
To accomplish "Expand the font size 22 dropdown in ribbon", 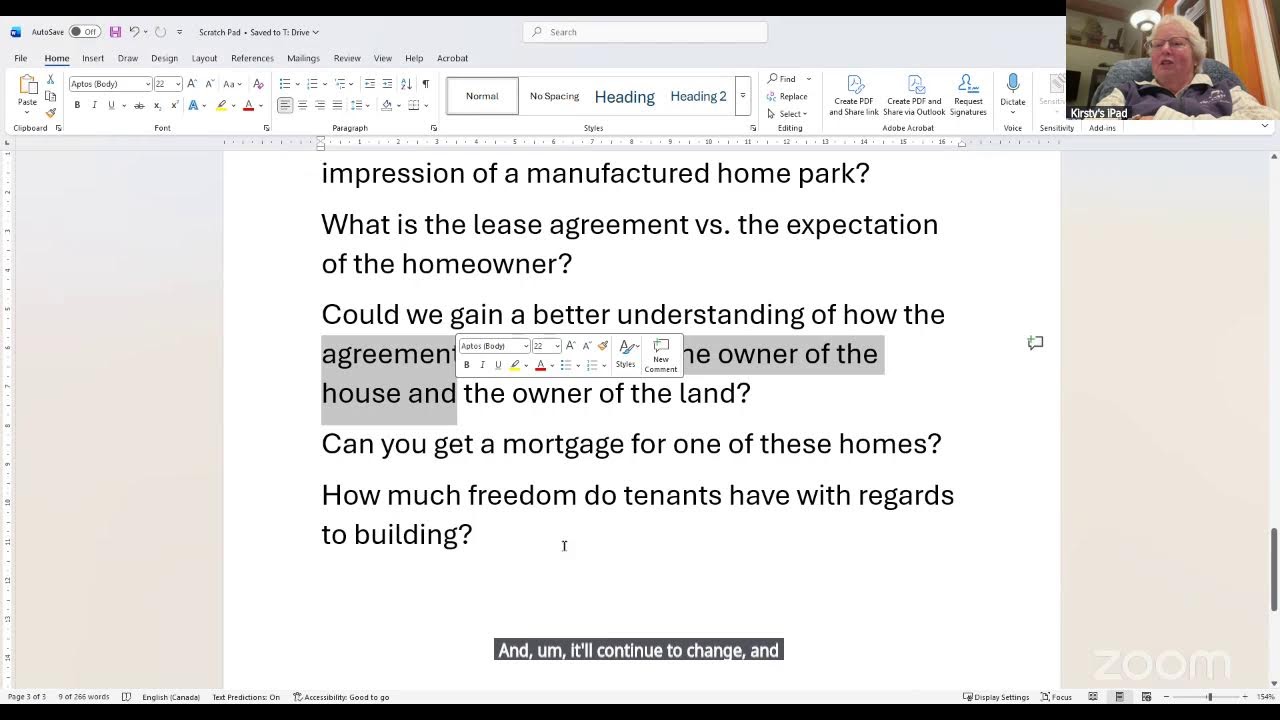I will [178, 84].
